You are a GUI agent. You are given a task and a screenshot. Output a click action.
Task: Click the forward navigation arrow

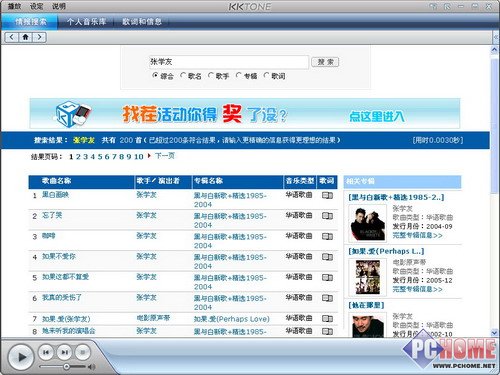pyautogui.click(x=39, y=37)
